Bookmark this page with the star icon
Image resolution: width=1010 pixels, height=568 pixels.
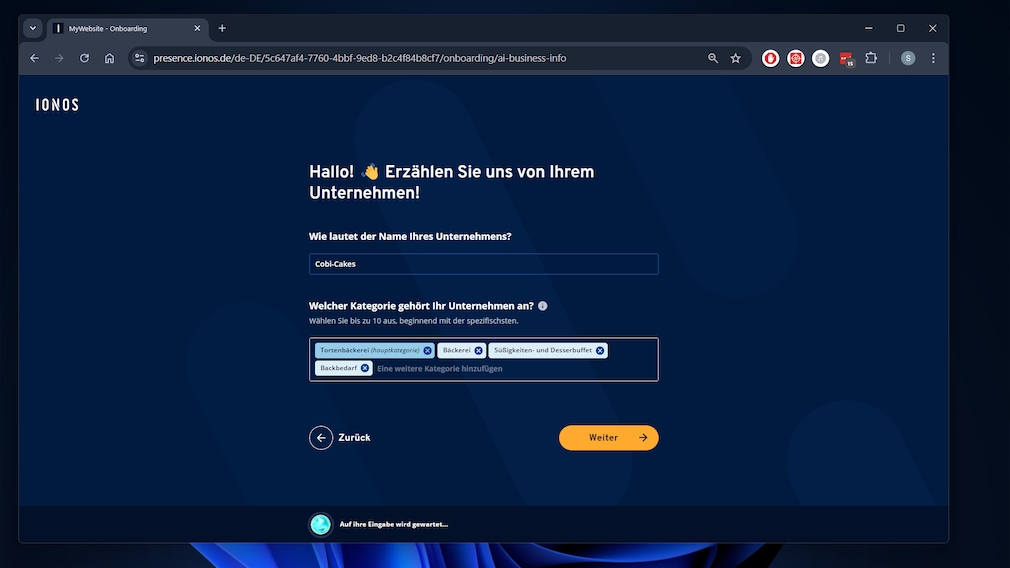coord(736,58)
